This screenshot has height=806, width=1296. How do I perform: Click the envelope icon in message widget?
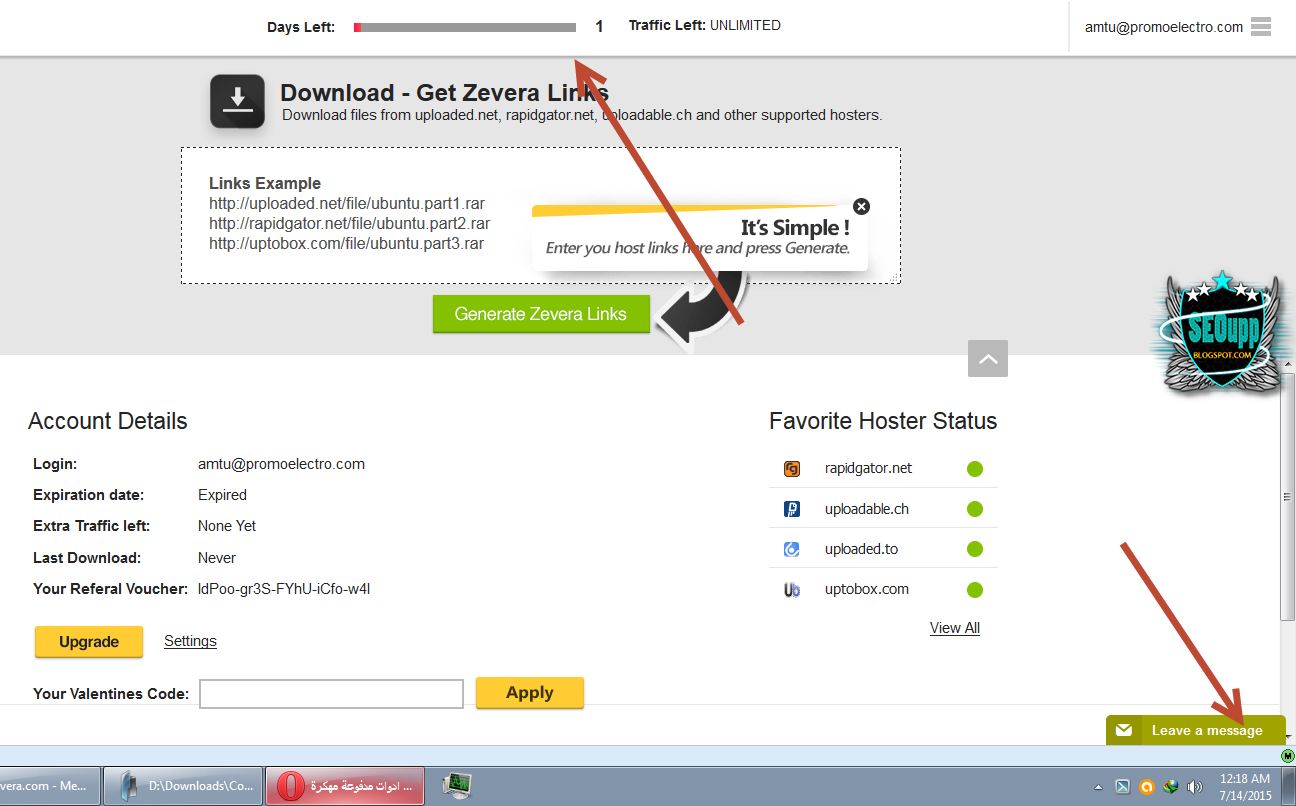(x=1124, y=730)
